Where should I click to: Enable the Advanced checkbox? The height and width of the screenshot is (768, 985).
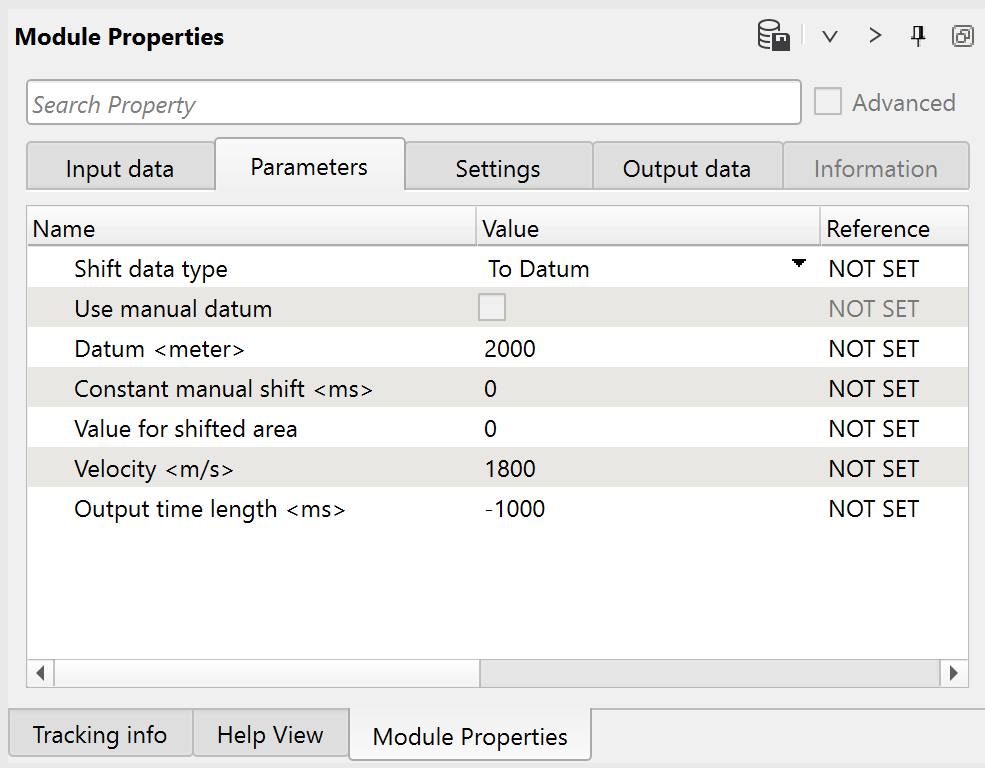(828, 102)
